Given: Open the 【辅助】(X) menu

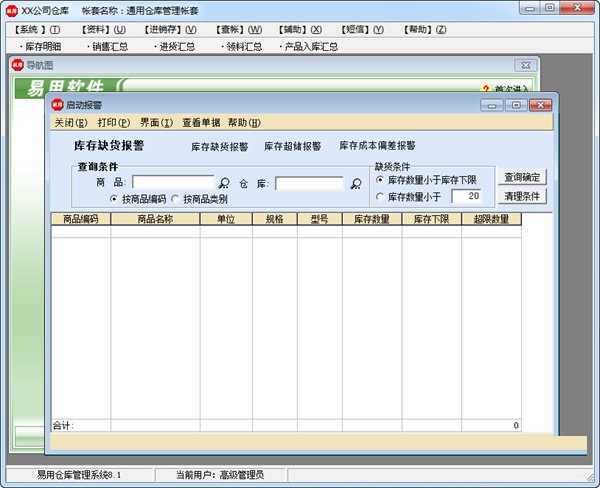Looking at the screenshot, I should coord(300,29).
